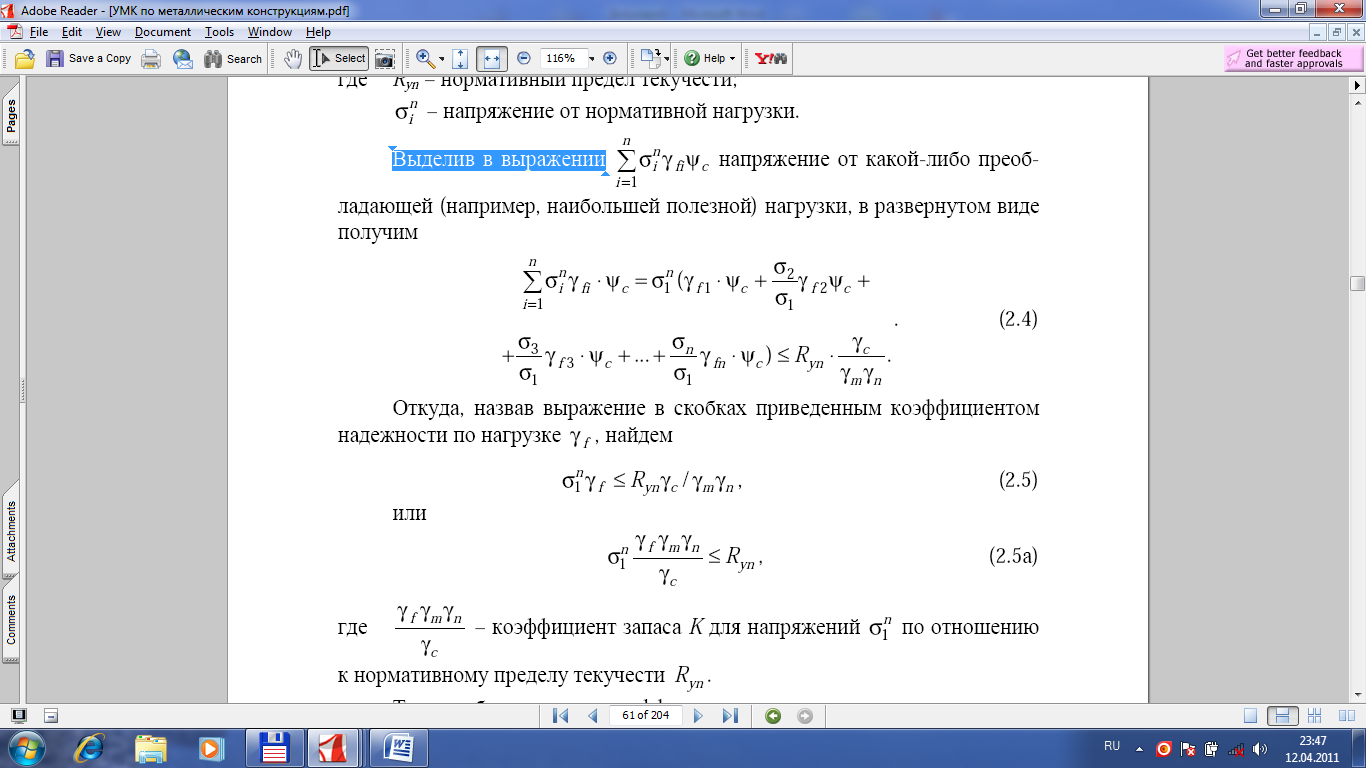
Task: Open the Help toolbar button
Action: [x=710, y=58]
